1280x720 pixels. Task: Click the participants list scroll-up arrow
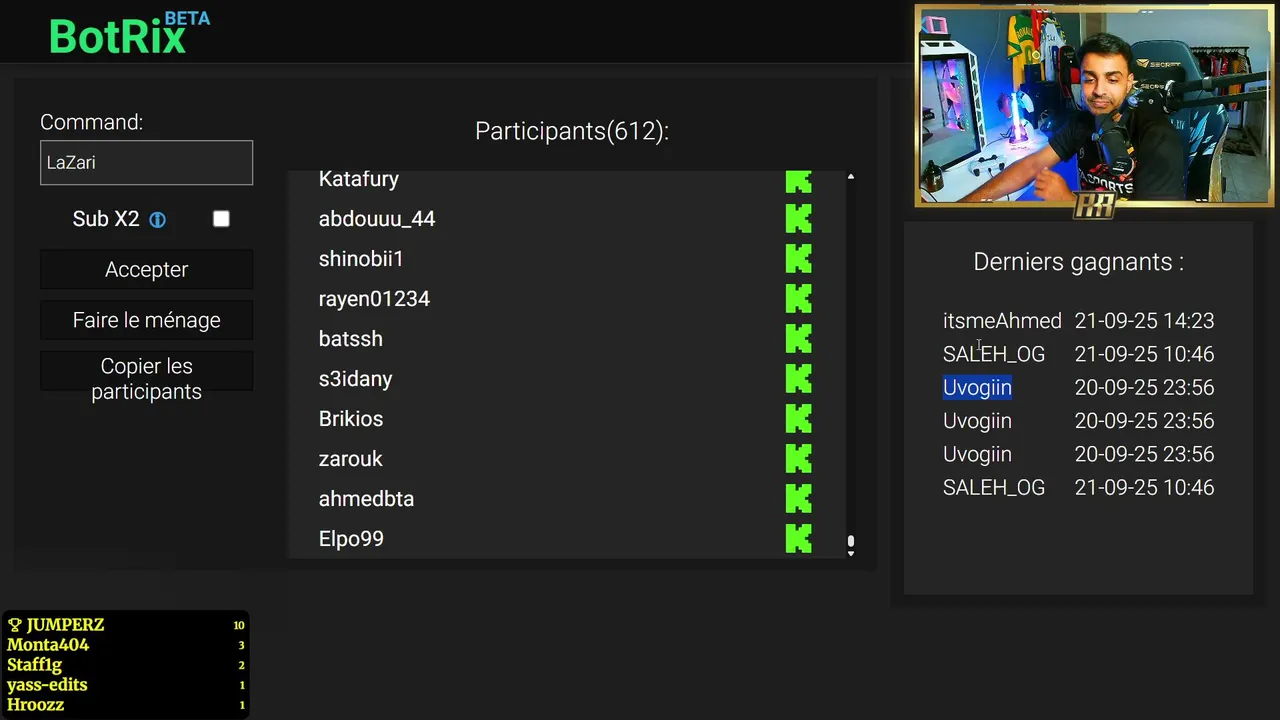click(851, 177)
